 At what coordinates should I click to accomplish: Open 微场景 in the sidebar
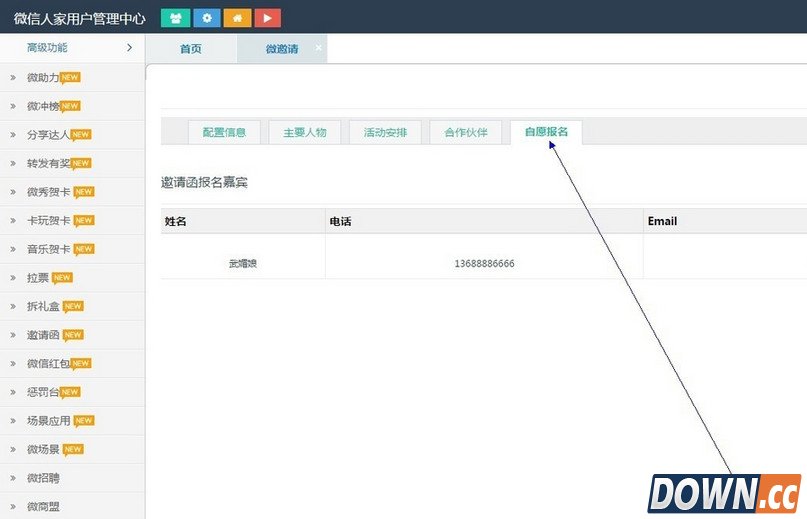[43, 449]
